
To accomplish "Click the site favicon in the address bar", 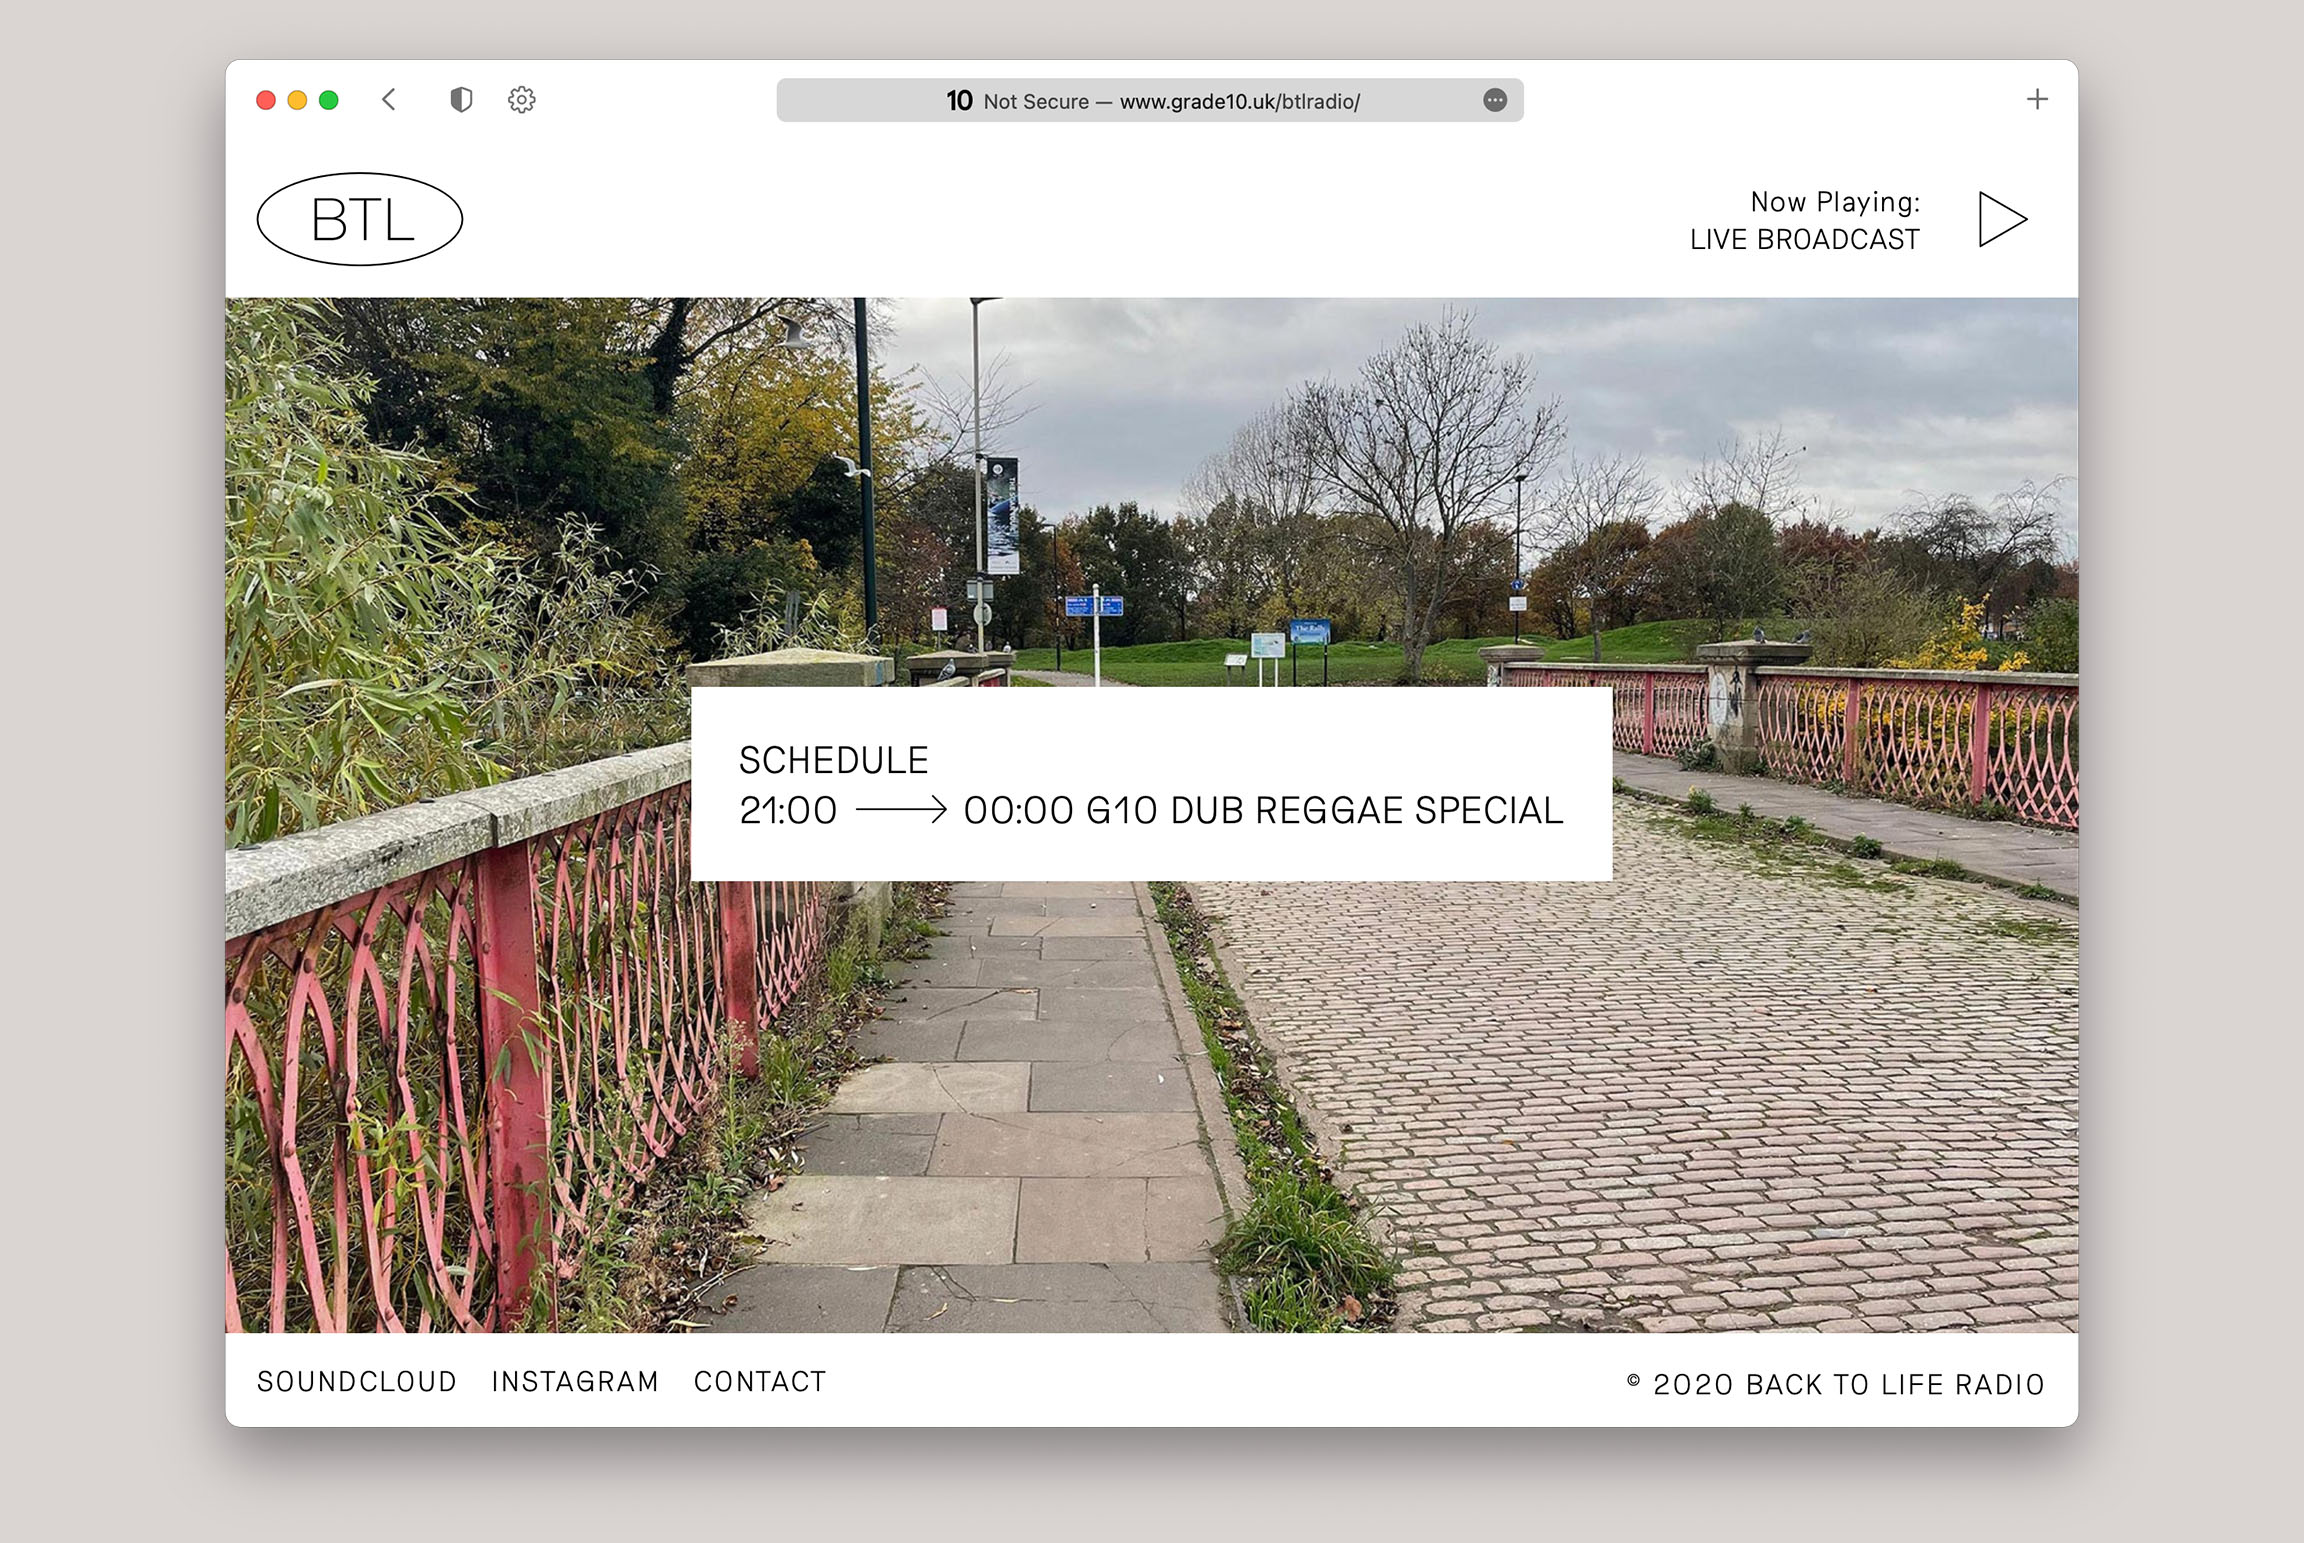I will pos(959,101).
